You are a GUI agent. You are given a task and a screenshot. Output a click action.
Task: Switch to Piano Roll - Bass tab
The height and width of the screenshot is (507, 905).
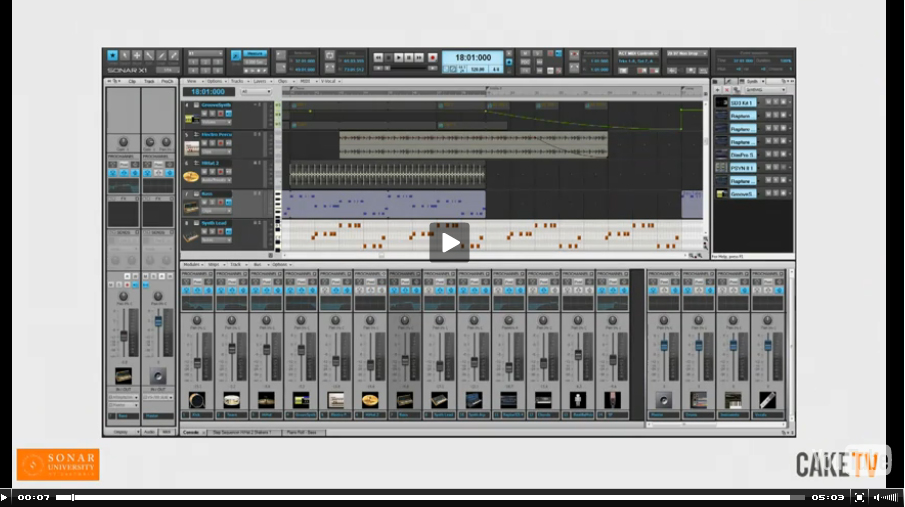(x=303, y=432)
